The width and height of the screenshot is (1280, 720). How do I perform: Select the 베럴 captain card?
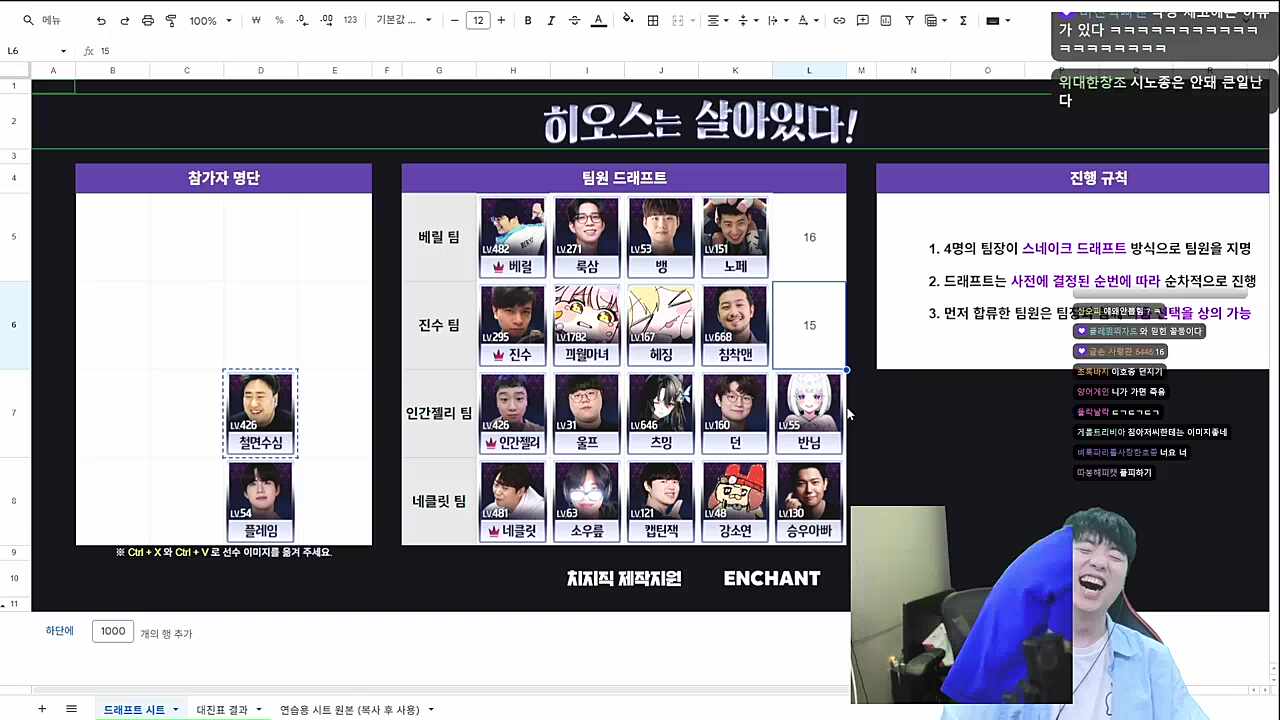tap(513, 237)
